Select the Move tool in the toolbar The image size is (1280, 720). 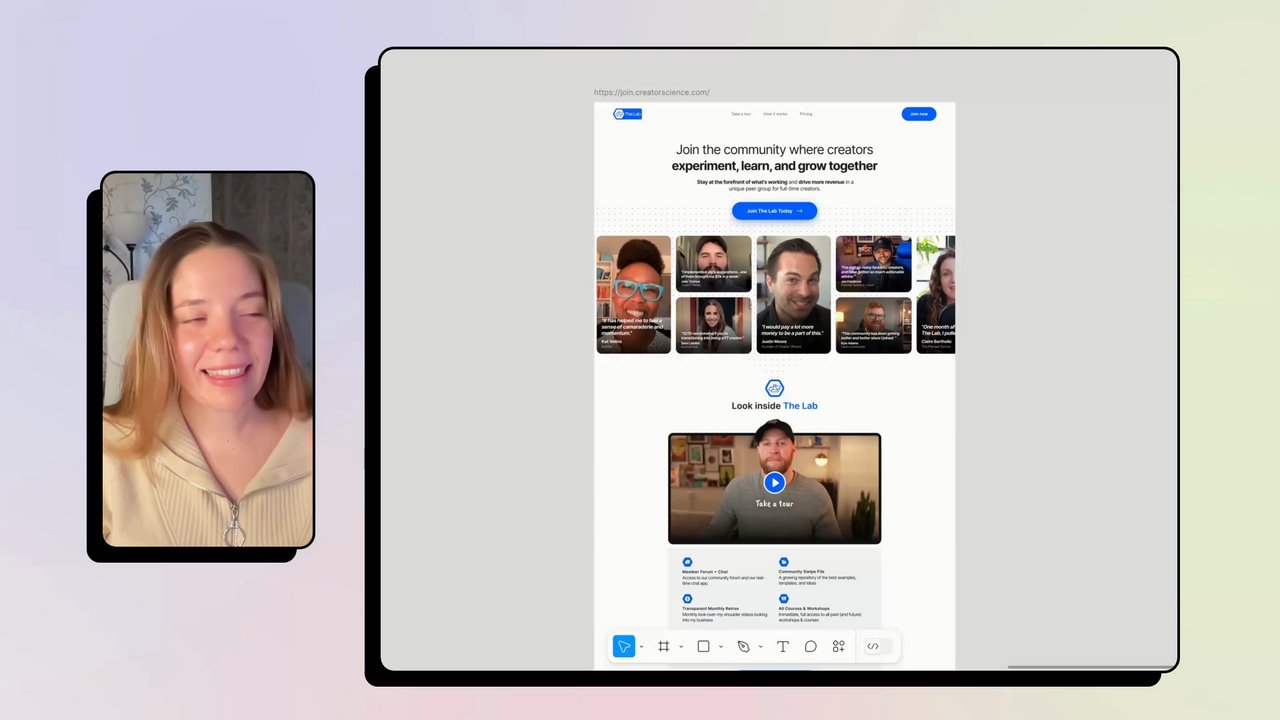tap(624, 647)
